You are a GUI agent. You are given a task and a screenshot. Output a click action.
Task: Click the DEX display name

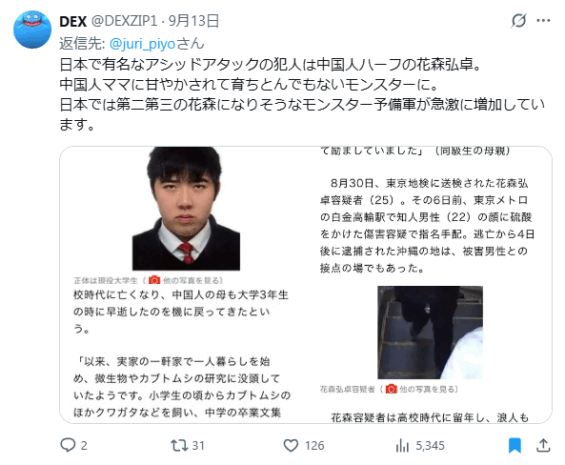pos(73,21)
